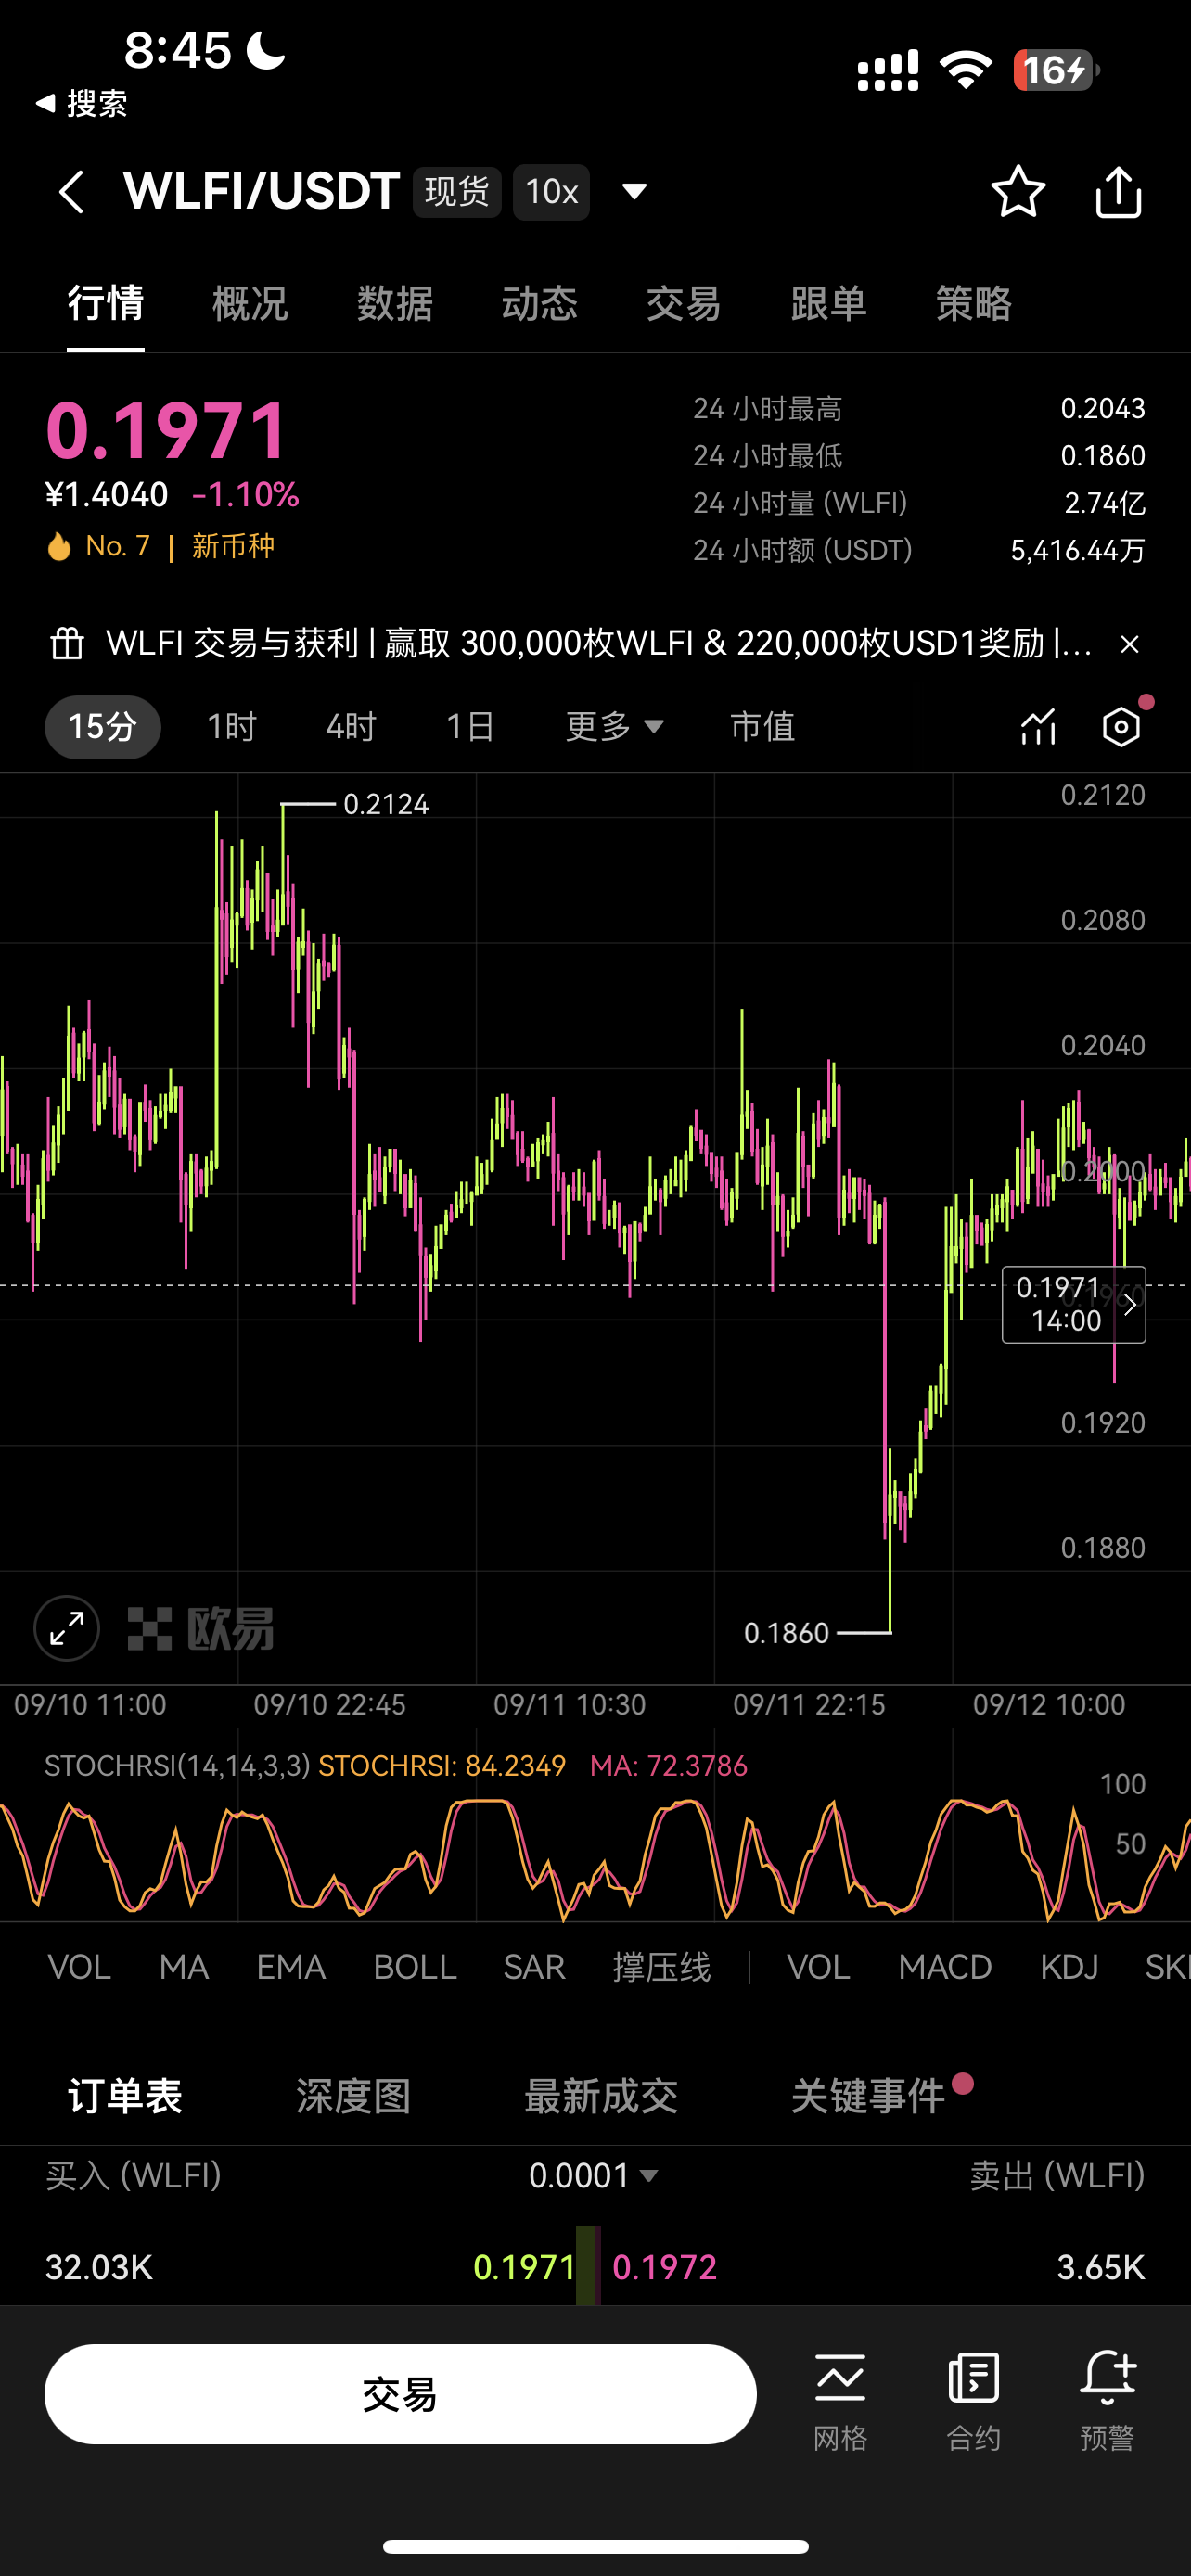
Task: Open chart settings hexagon icon
Action: tap(1121, 727)
